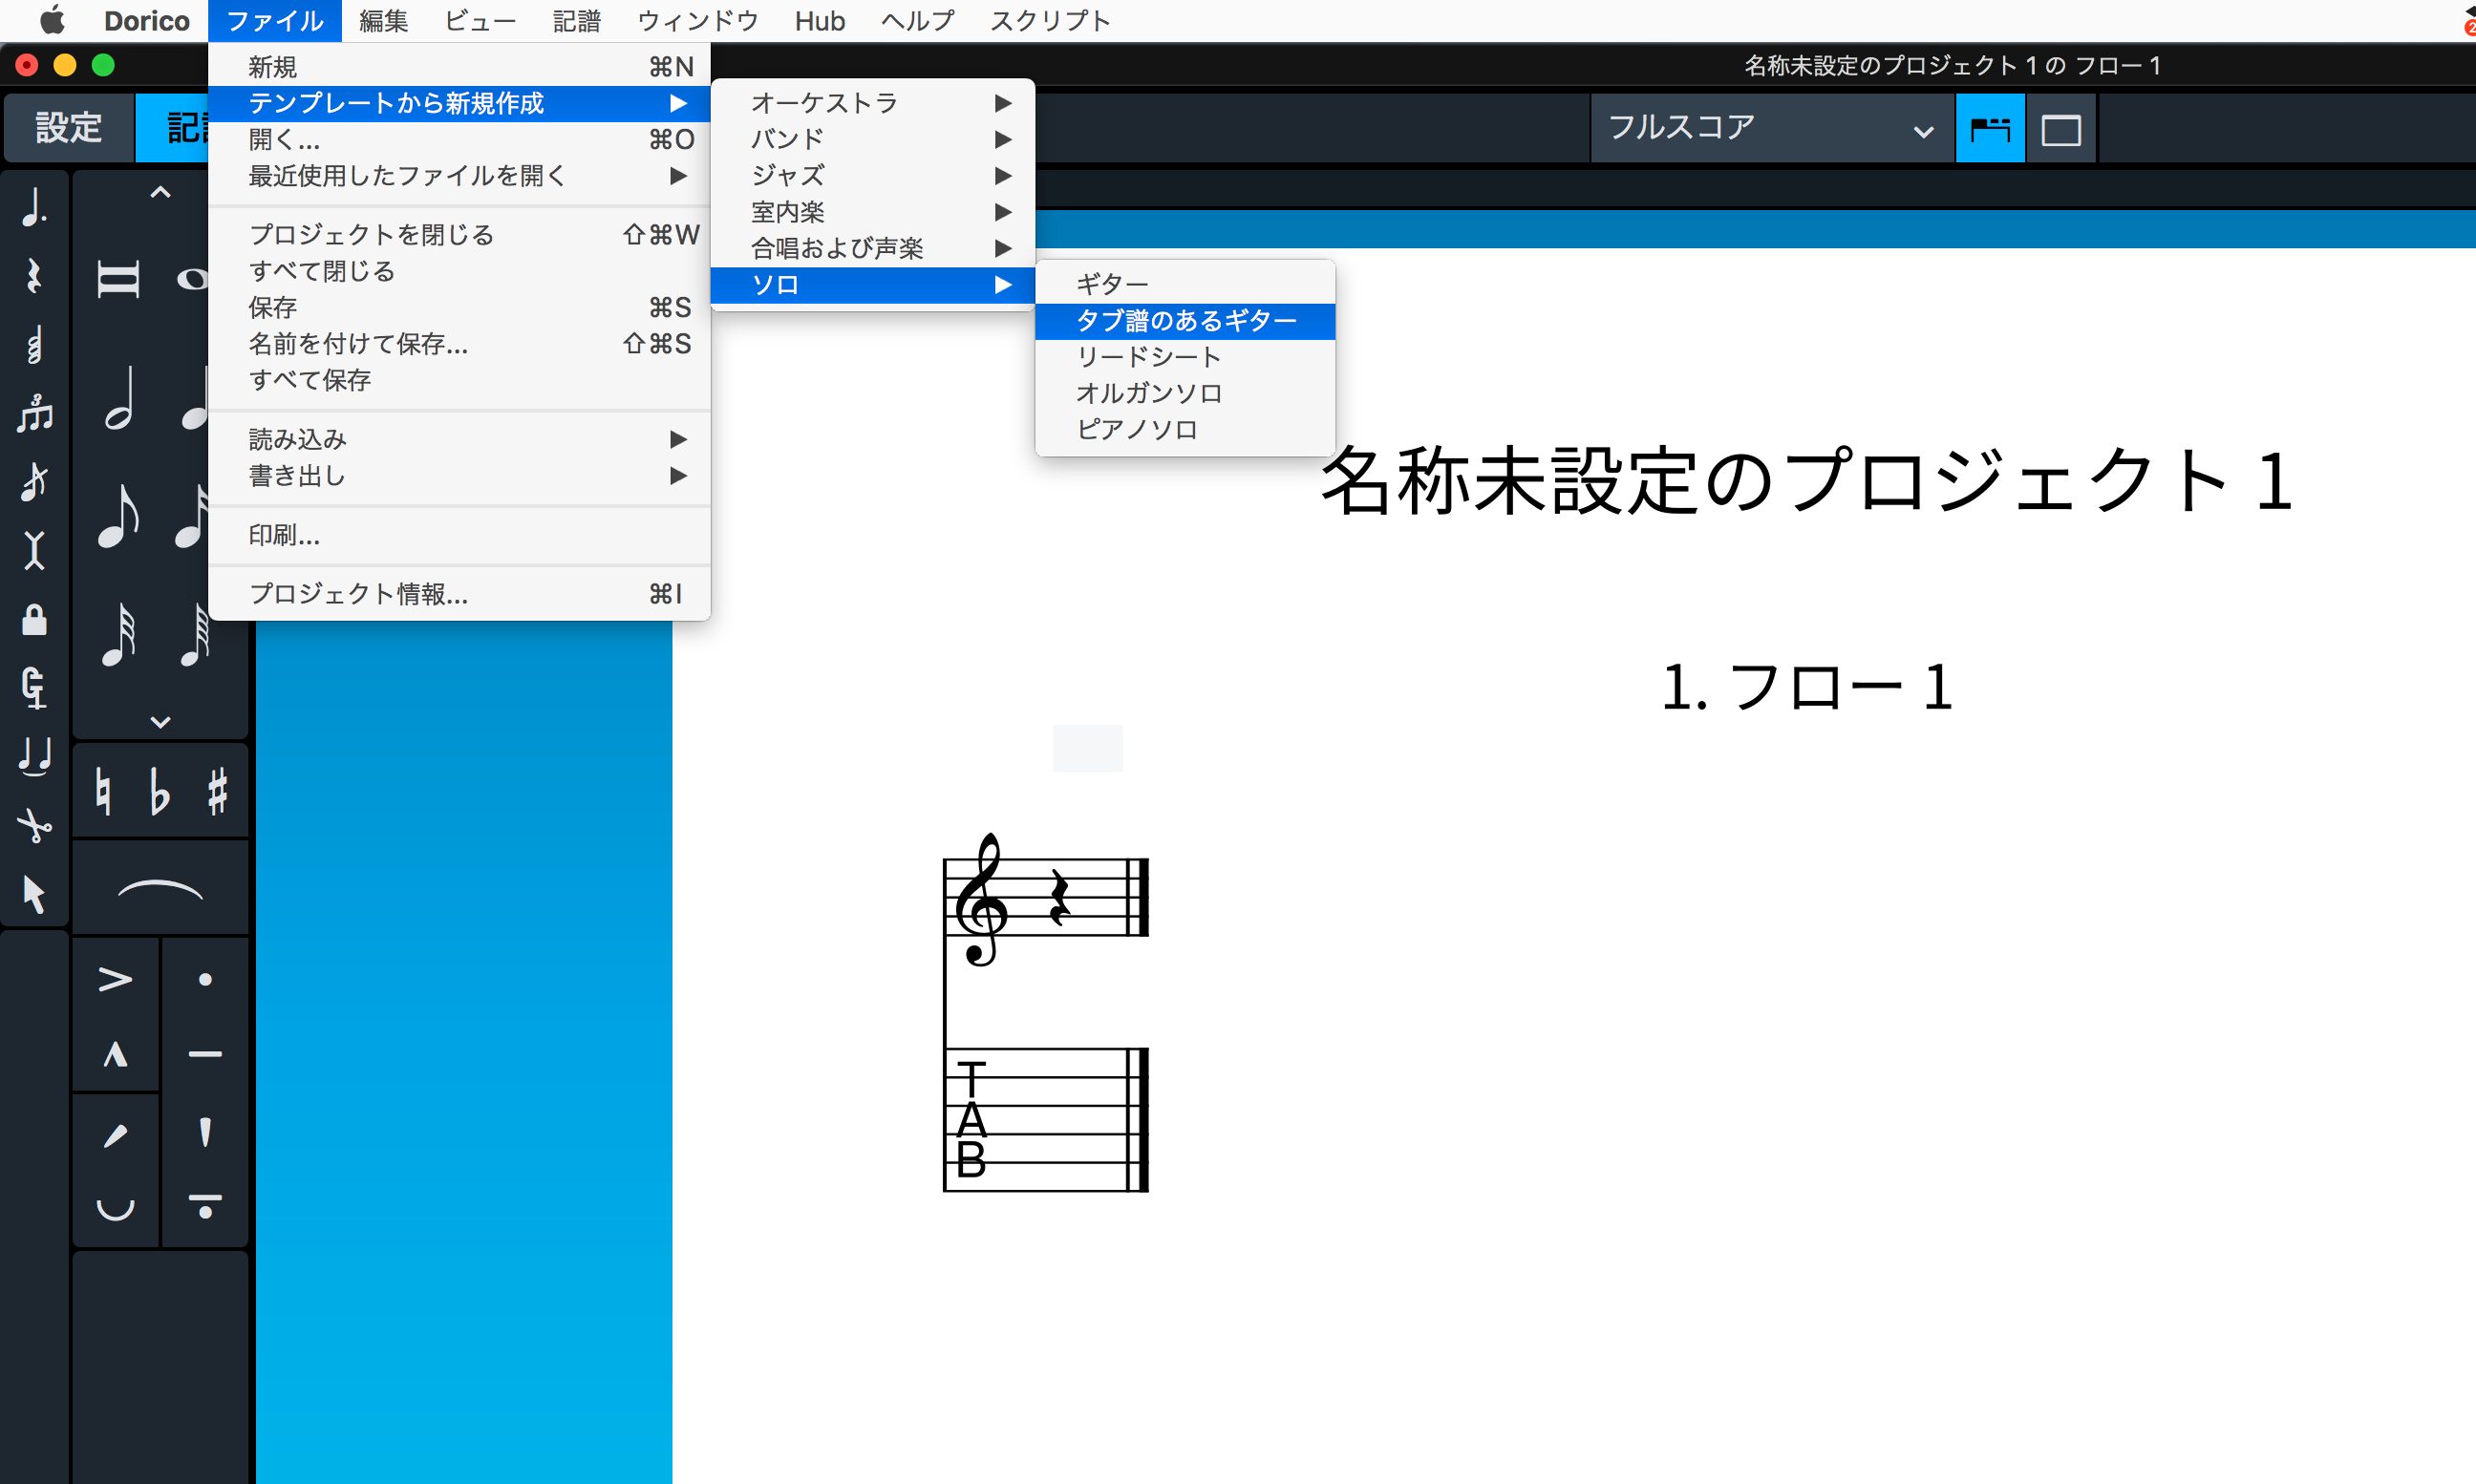Apply staccato articulation
Image resolution: width=2476 pixels, height=1484 pixels.
[x=205, y=978]
